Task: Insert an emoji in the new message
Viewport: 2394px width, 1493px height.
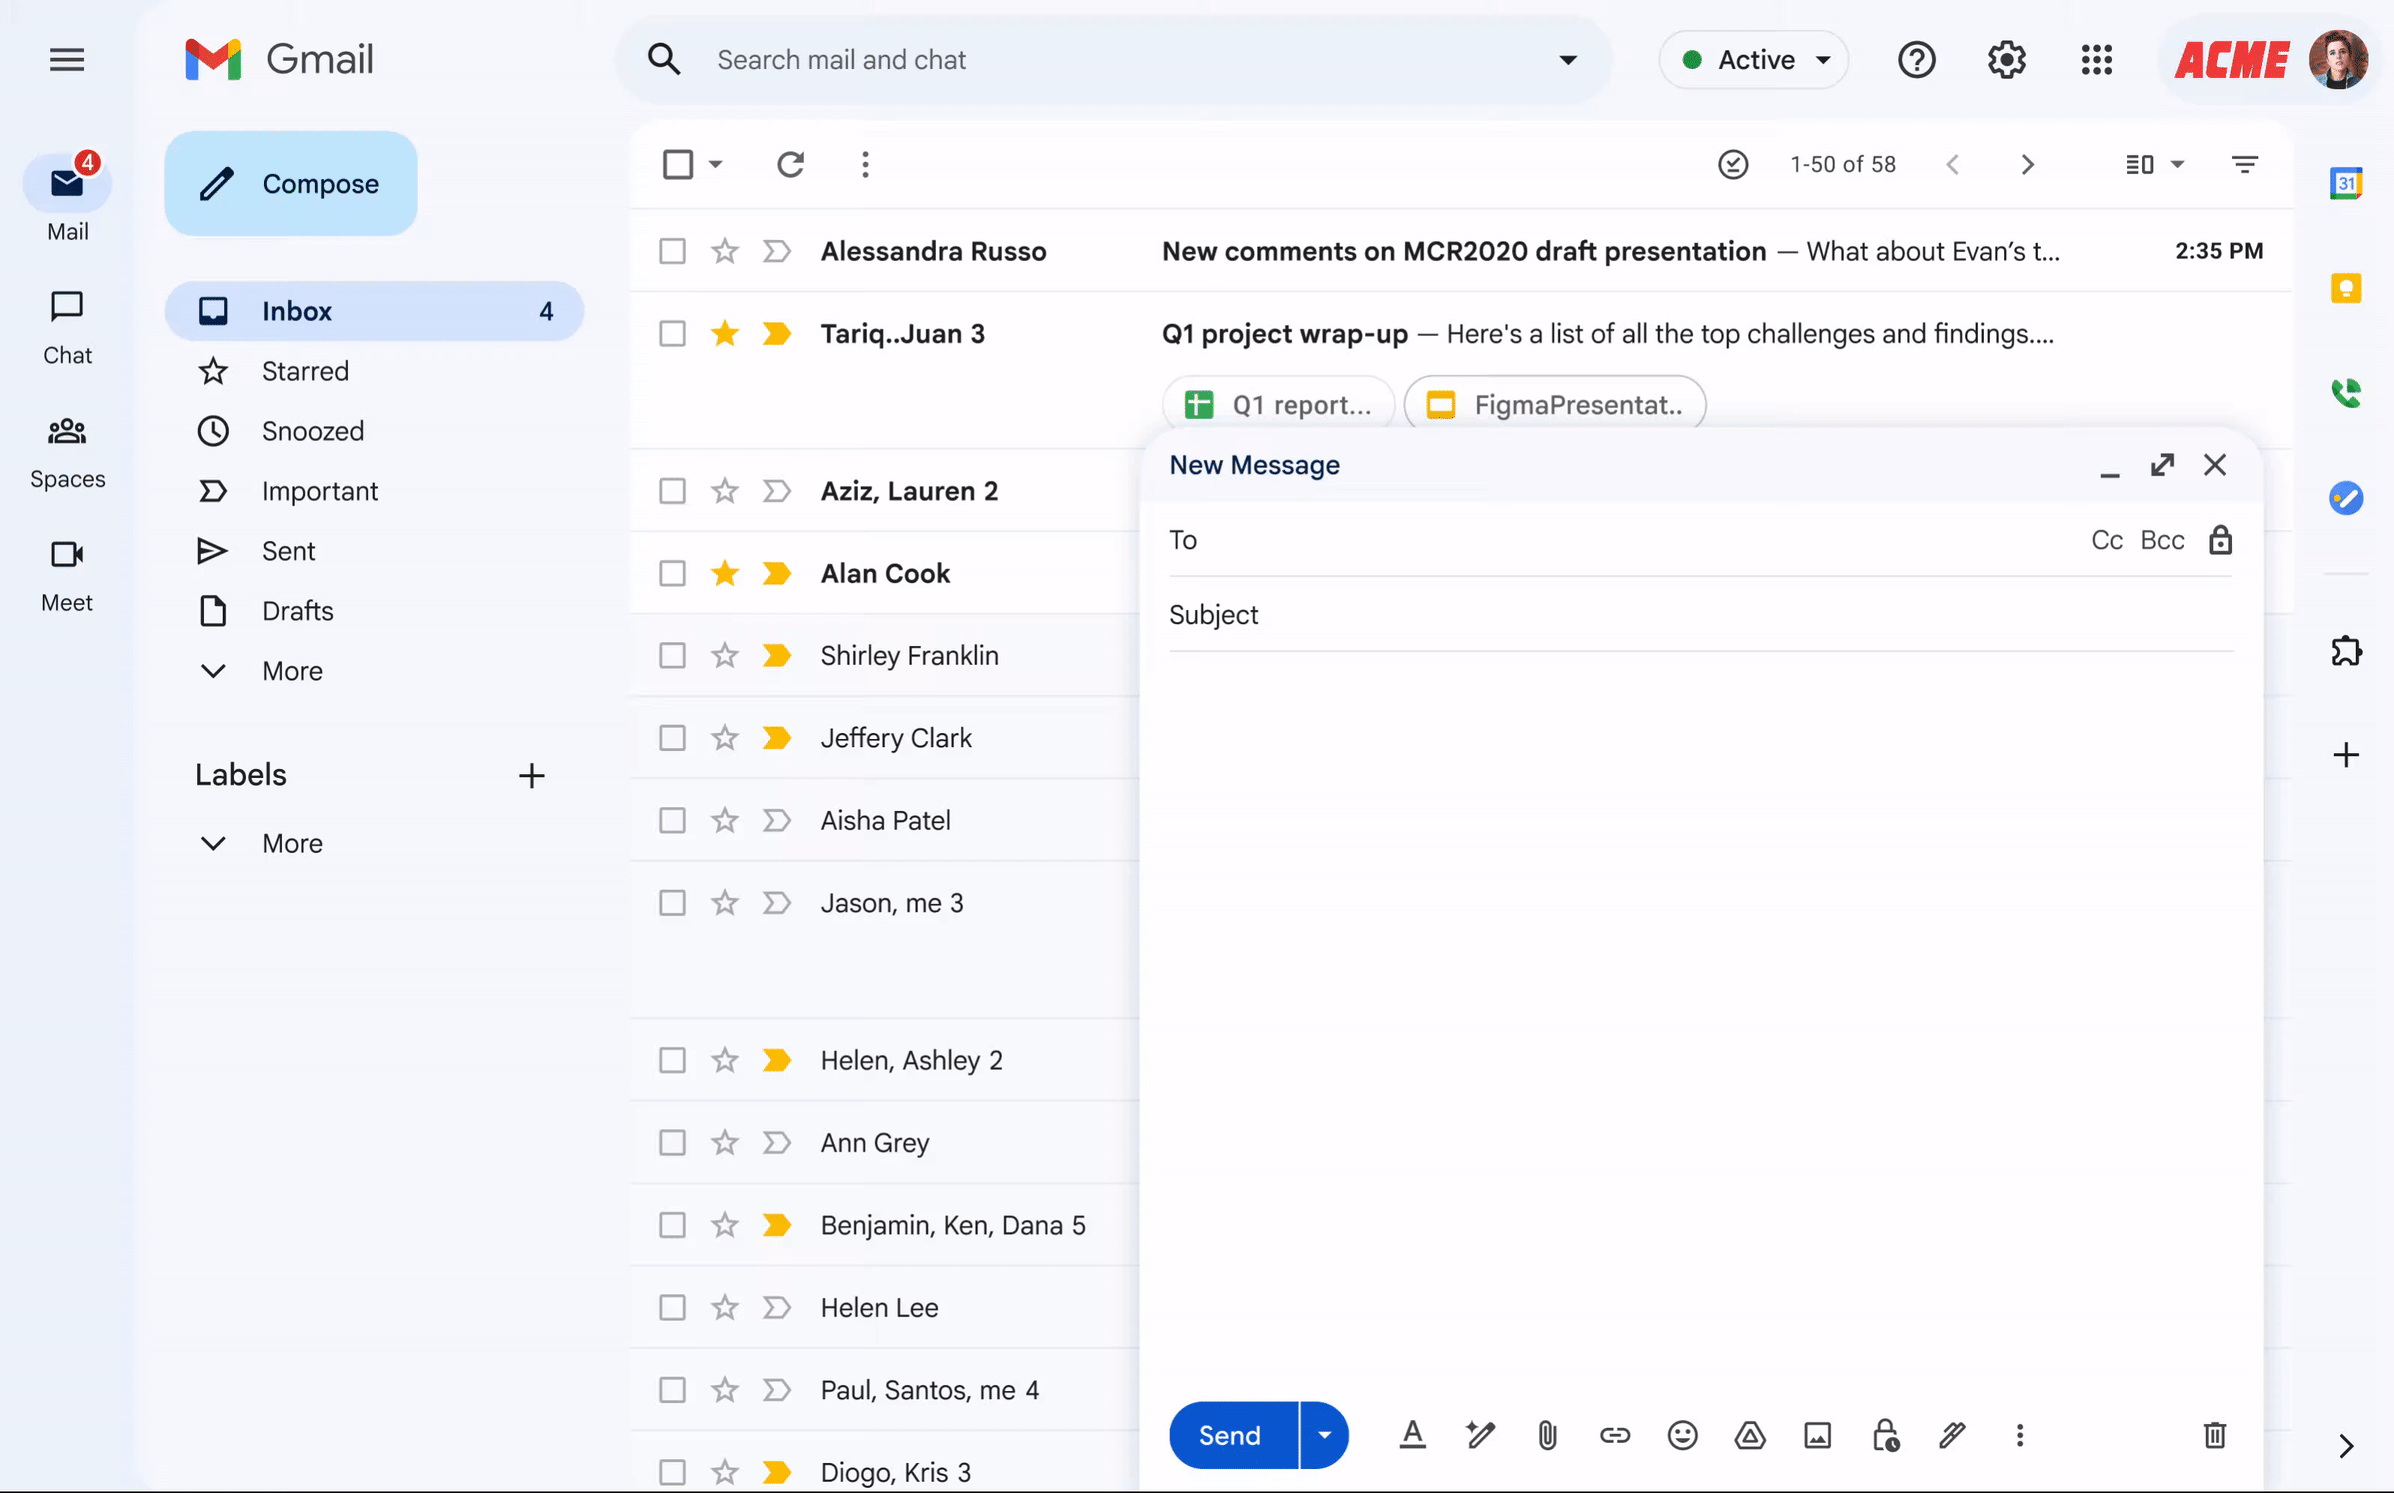Action: pos(1682,1435)
